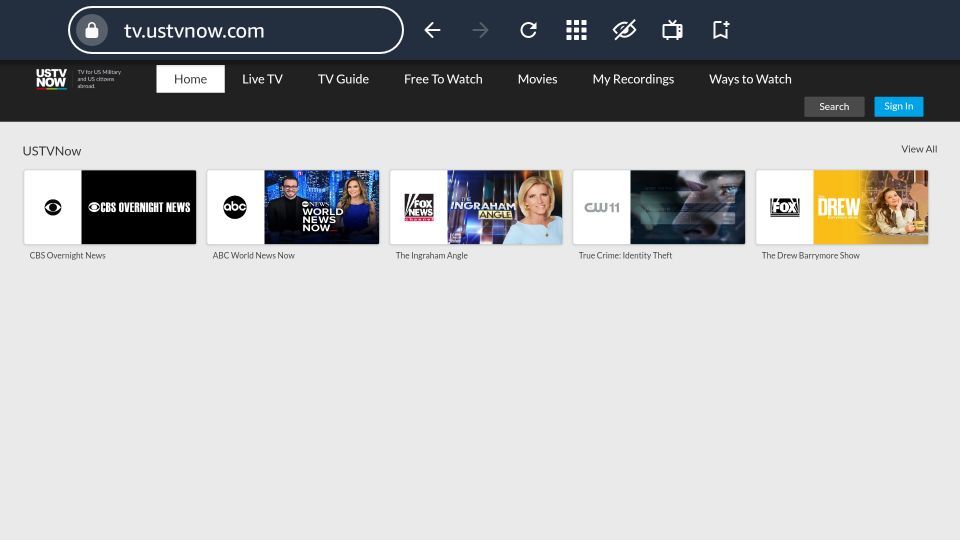Viewport: 960px width, 540px height.
Task: Open the Live TV tab
Action: click(262, 79)
